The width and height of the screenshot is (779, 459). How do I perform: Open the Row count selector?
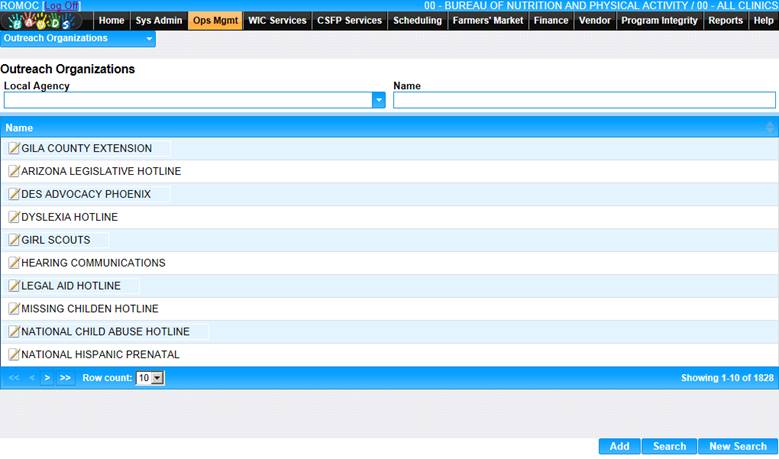[x=150, y=378]
